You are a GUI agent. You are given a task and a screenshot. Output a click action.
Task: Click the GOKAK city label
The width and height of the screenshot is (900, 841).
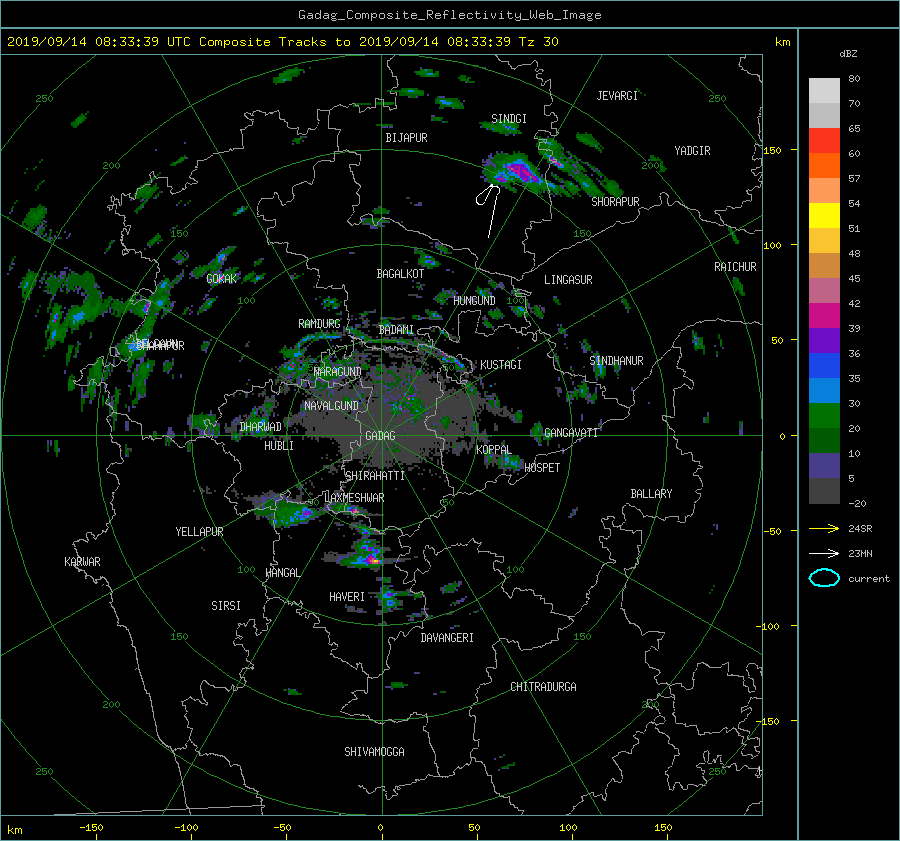(222, 278)
